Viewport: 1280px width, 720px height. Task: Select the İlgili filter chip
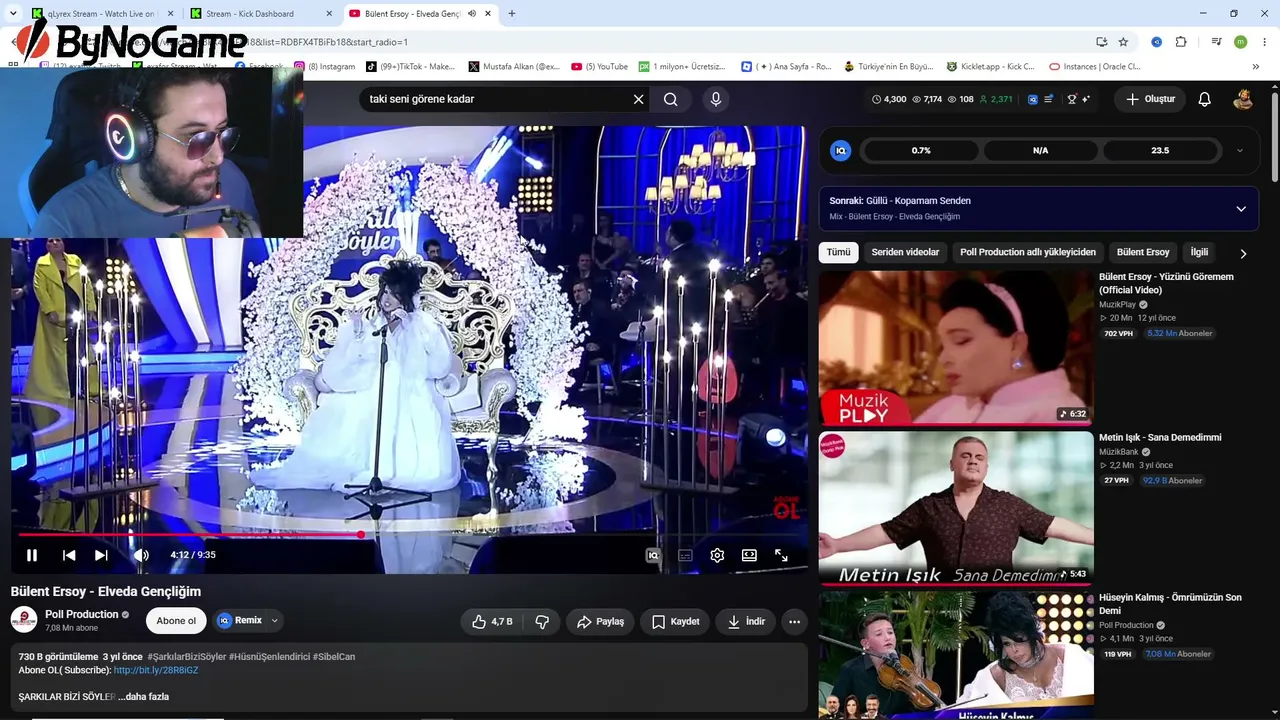pos(1199,252)
